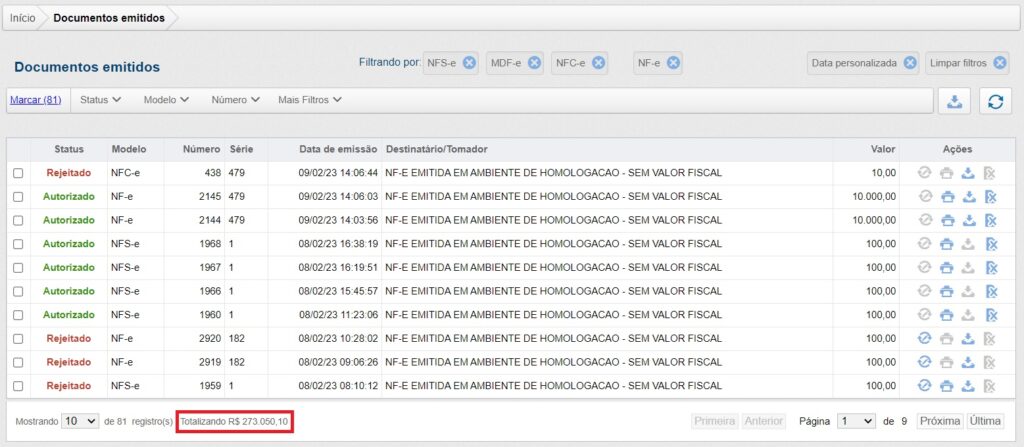Remove the MDF-e filter tag
The image size is (1024, 447).
(534, 63)
